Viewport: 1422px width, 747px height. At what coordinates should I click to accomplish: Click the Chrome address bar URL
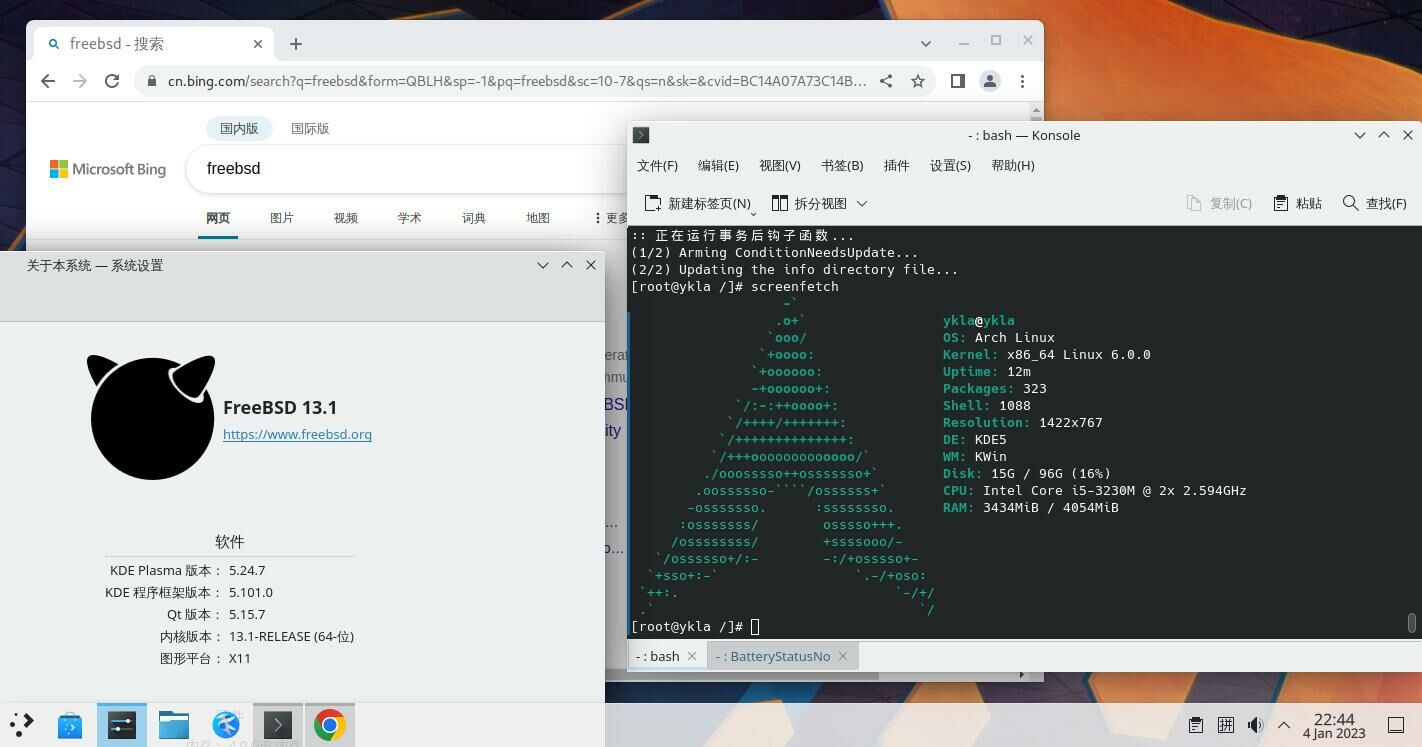pyautogui.click(x=516, y=81)
